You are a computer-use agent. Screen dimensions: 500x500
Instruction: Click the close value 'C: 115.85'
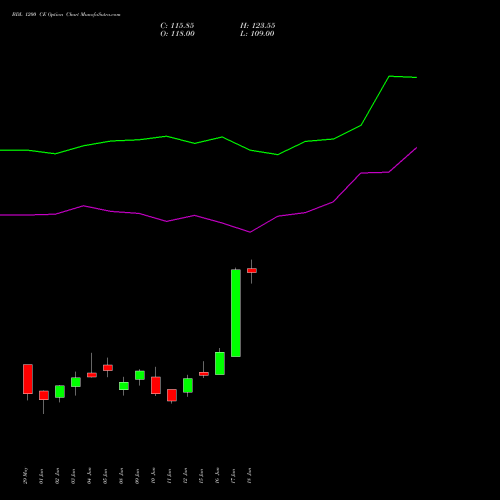(x=177, y=26)
